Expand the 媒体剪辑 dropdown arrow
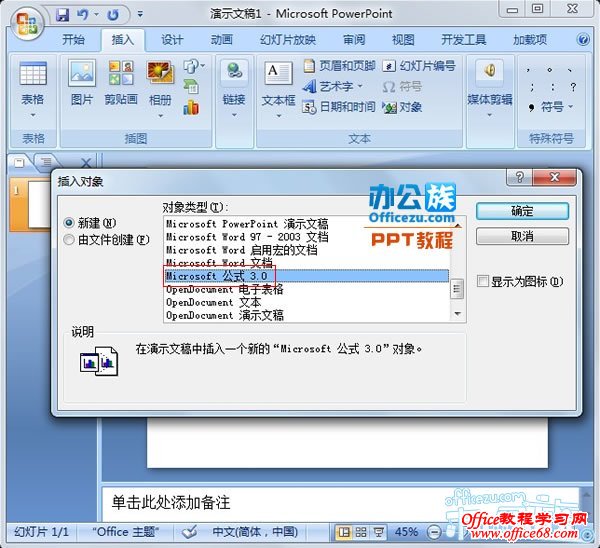This screenshot has width=600, height=548. pos(489,115)
